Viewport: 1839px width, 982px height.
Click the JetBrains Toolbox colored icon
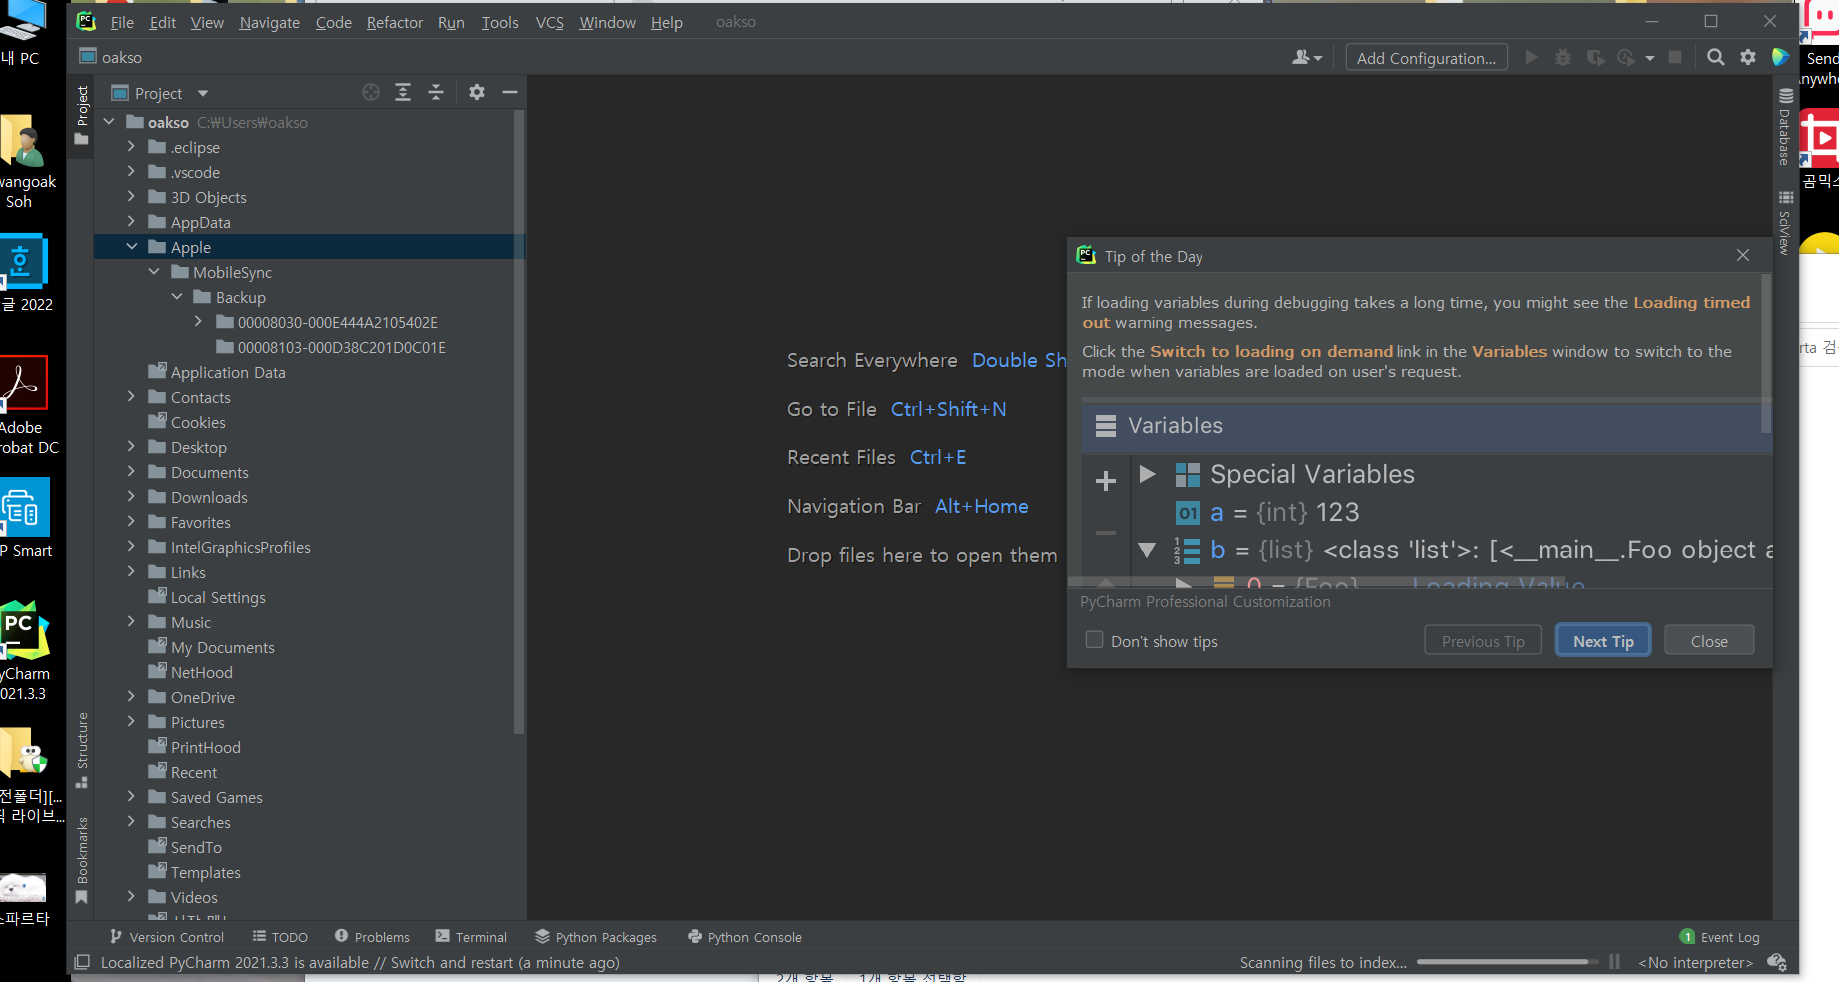tap(1780, 58)
